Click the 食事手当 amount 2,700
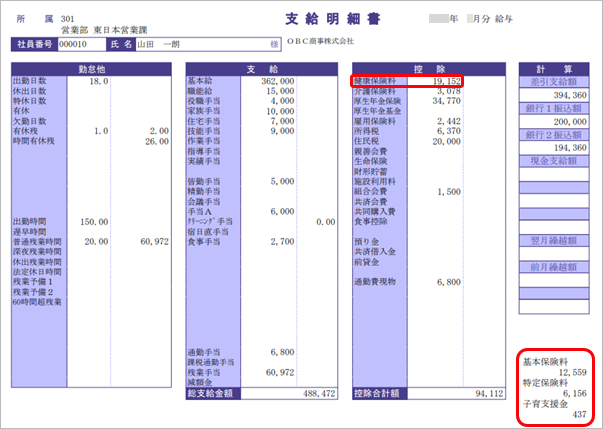 (283, 242)
